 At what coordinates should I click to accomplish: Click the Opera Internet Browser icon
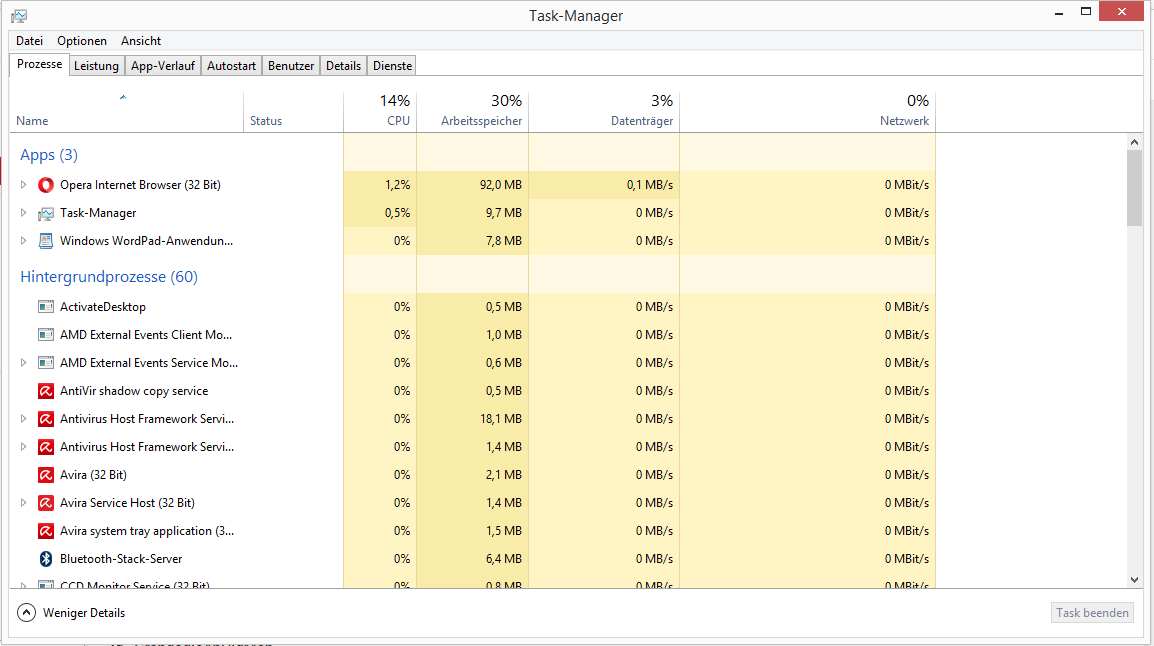[46, 185]
